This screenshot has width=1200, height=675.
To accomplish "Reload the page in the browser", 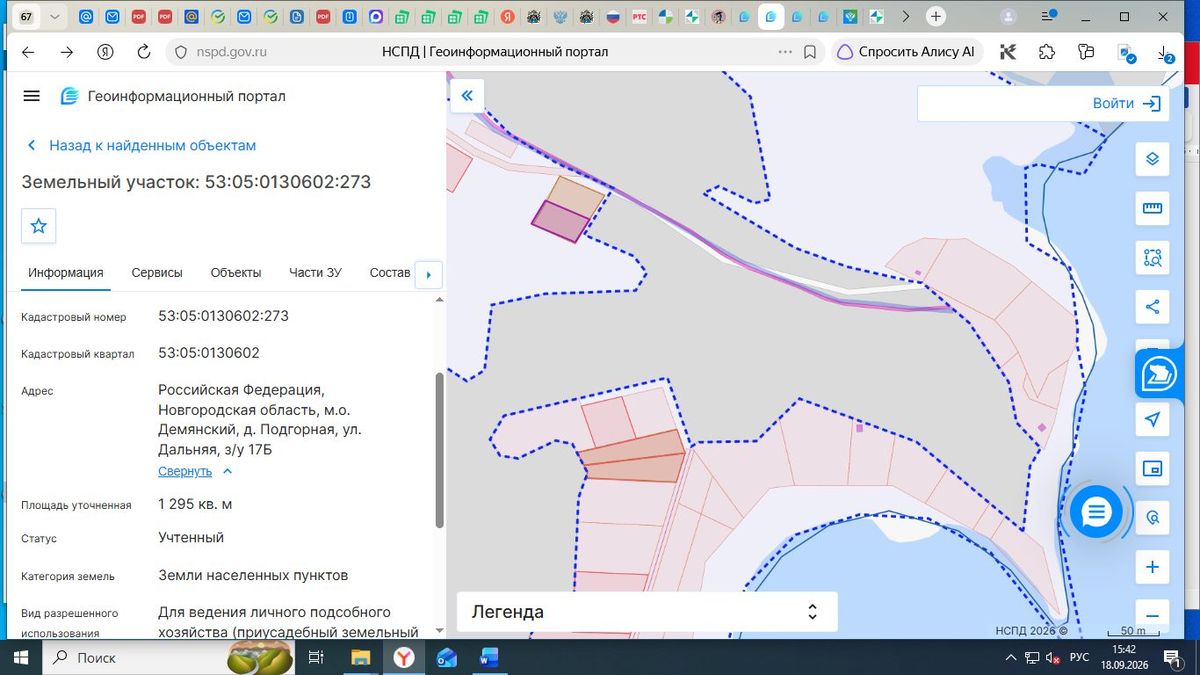I will point(143,52).
